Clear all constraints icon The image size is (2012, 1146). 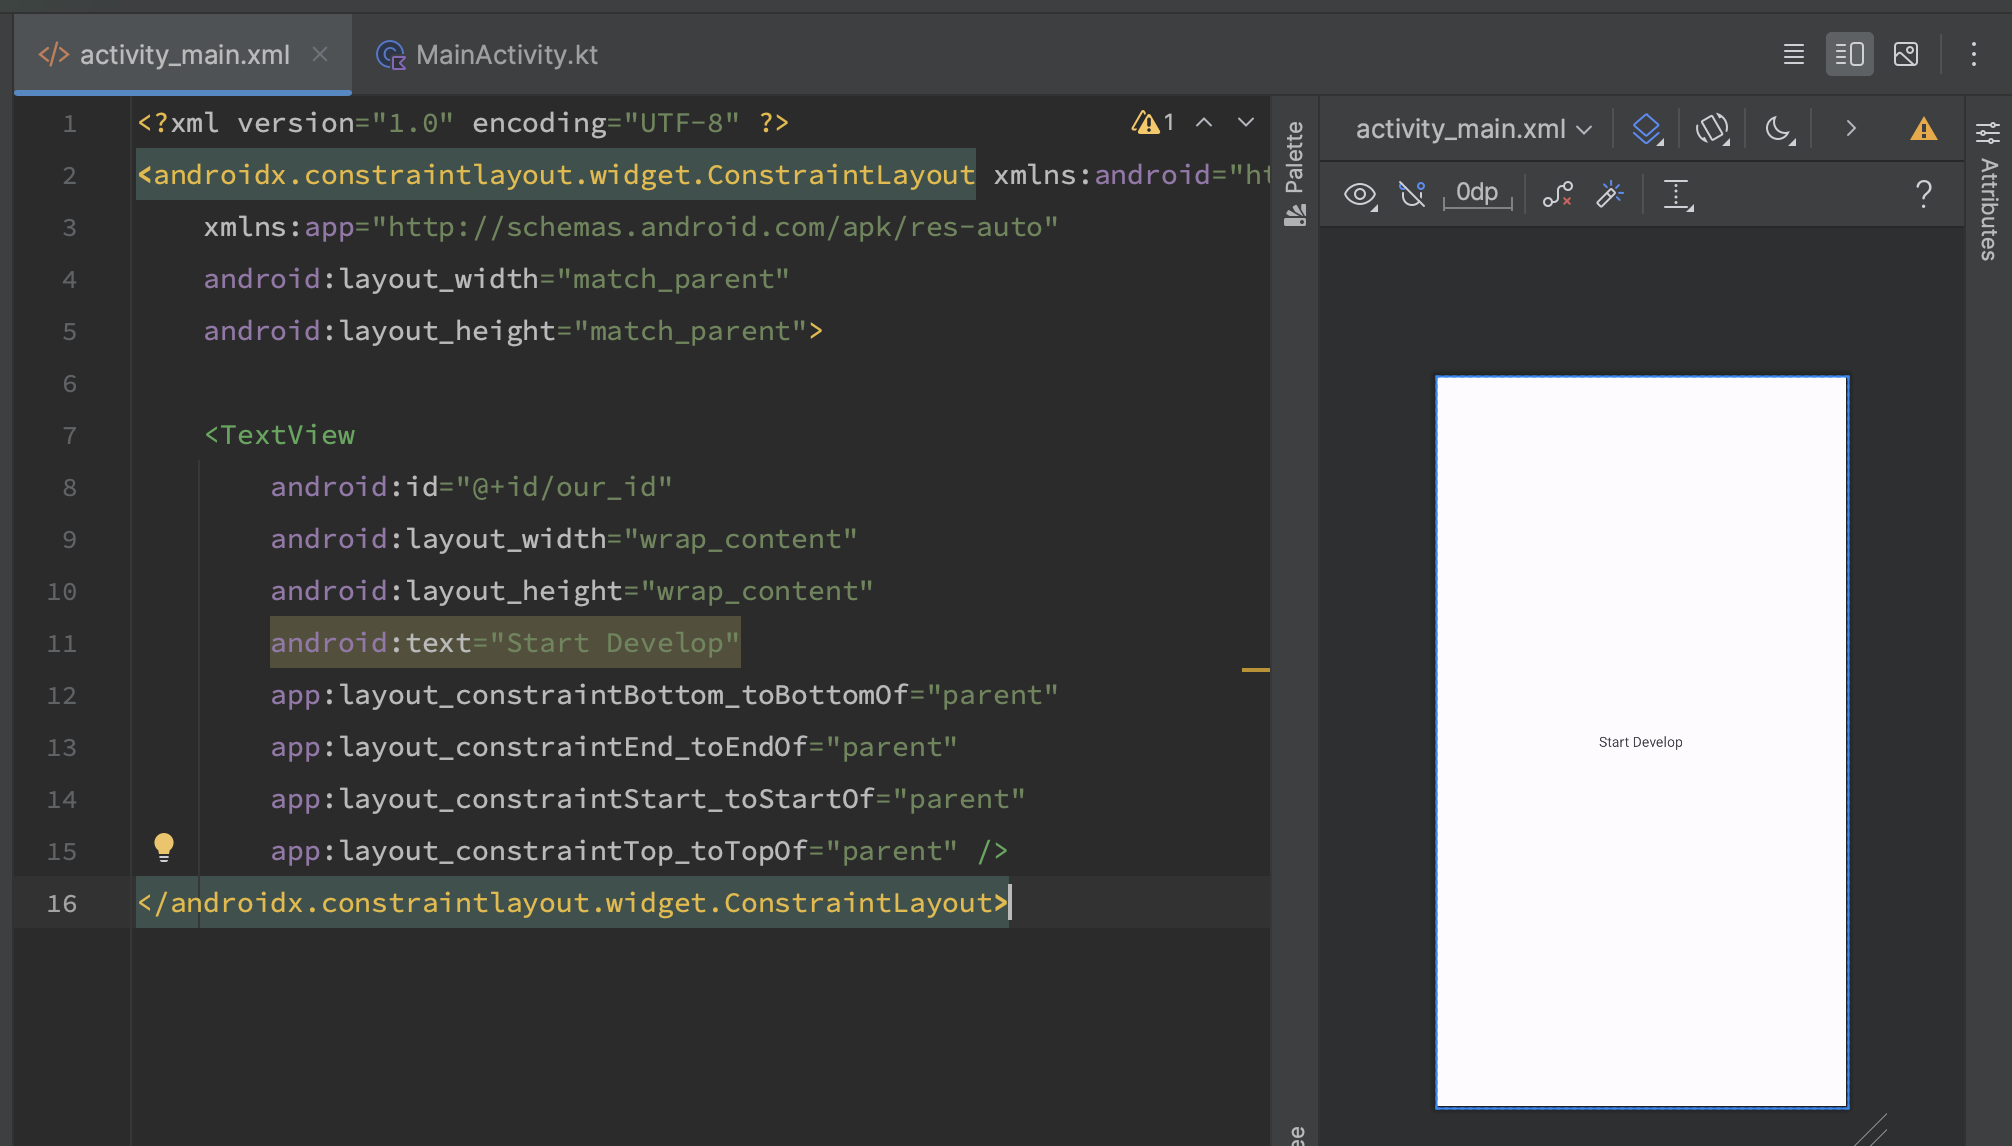click(x=1558, y=194)
